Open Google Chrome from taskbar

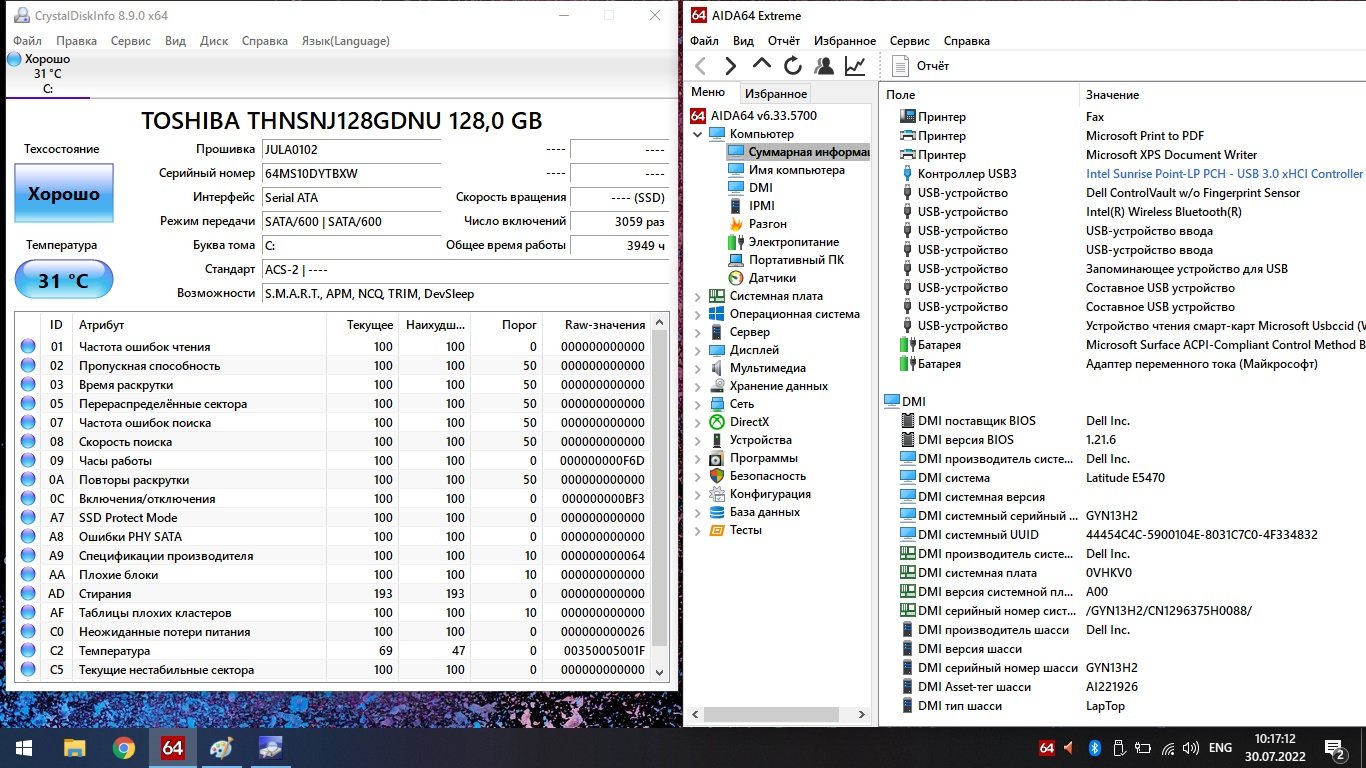coord(123,747)
